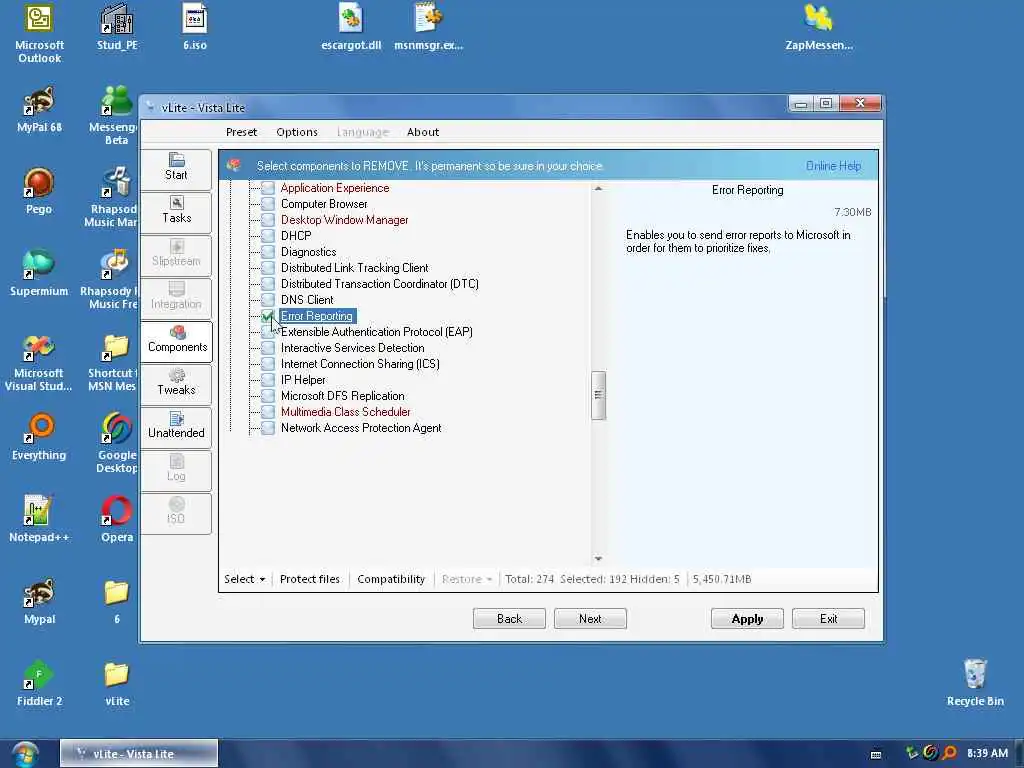1024x768 pixels.
Task: Click the scroll down arrow of component list
Action: tap(598, 559)
